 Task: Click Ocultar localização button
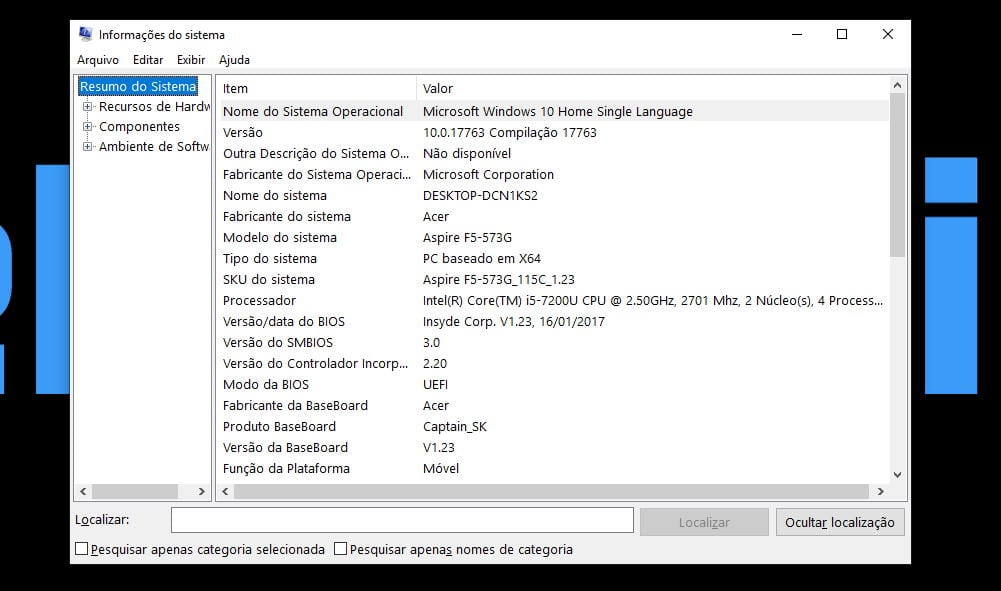click(x=840, y=522)
